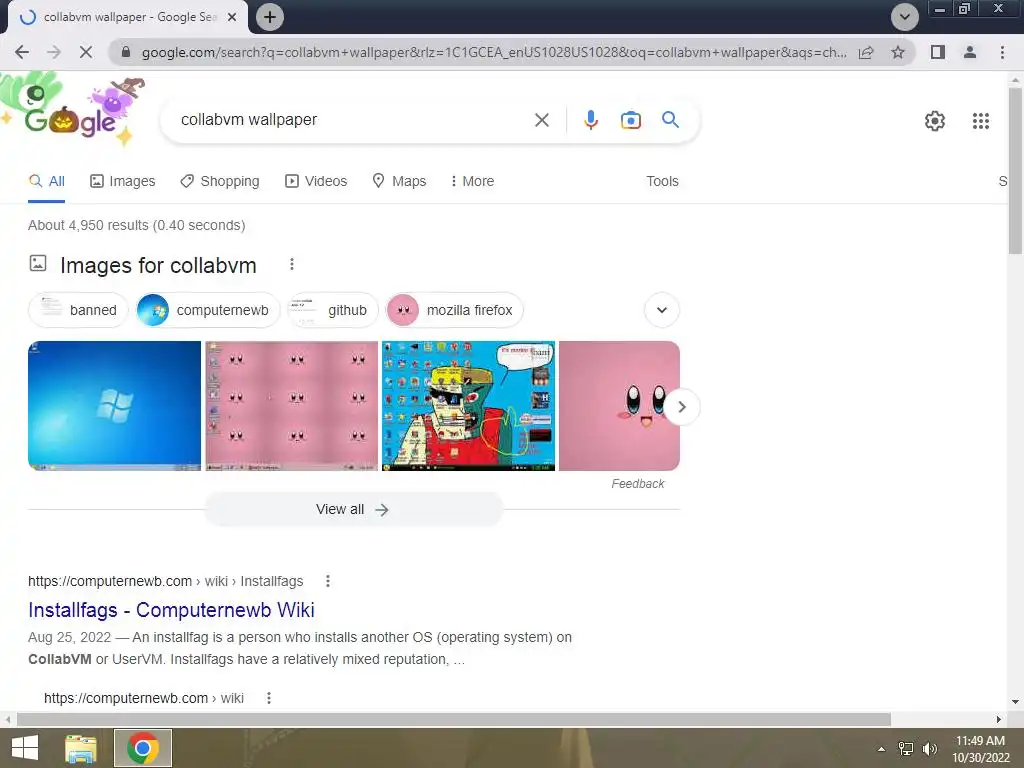Viewport: 1024px width, 768px height.
Task: Show hidden system tray icons
Action: [881, 749]
